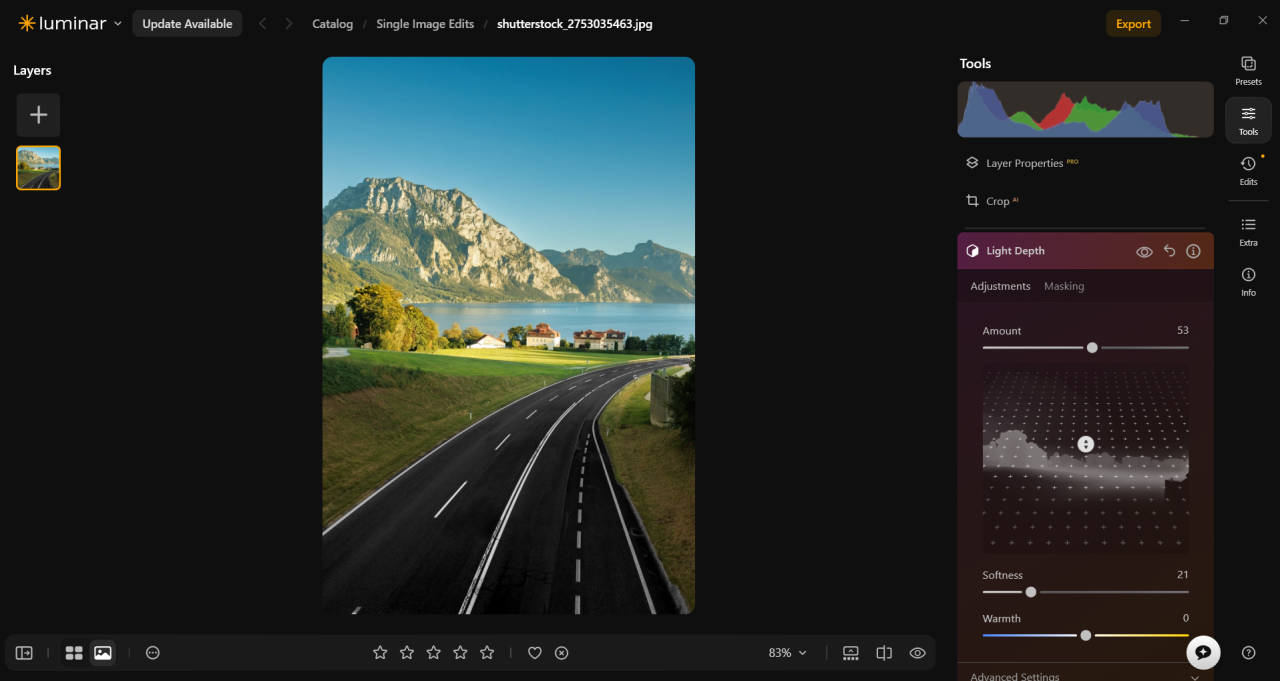Open the Luminar logo menu

coord(70,23)
